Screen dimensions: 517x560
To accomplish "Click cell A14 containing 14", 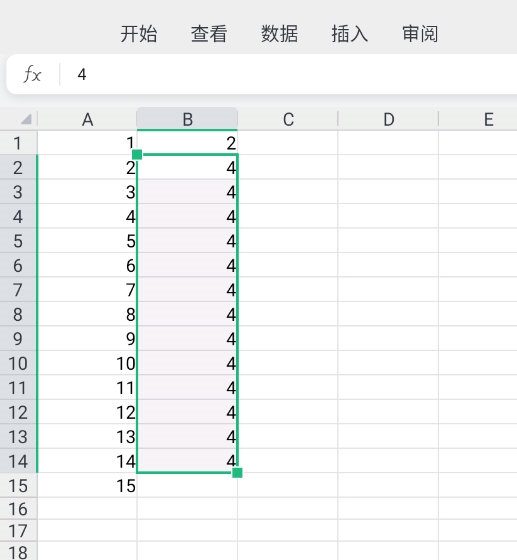I will point(87,461).
